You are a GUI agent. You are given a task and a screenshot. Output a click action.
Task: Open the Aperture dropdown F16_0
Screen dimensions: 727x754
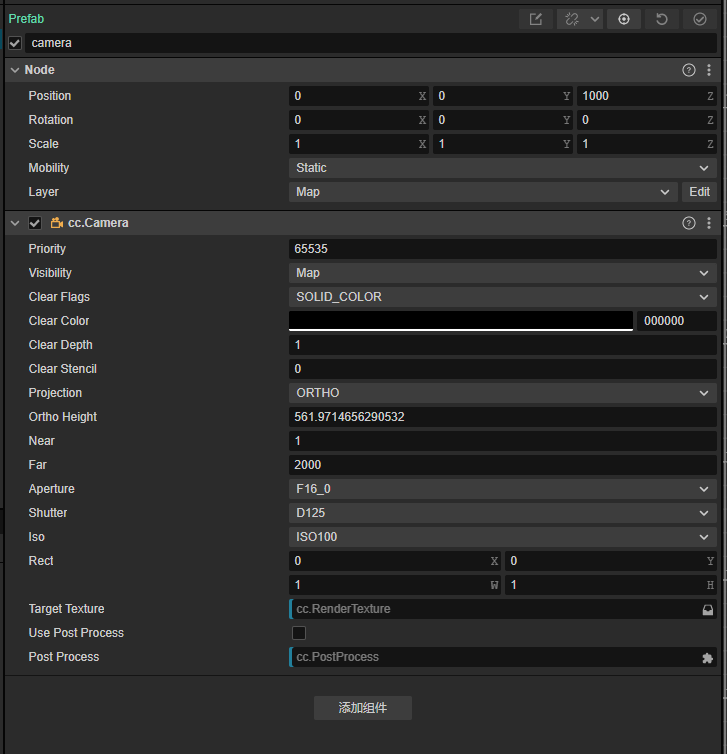click(x=502, y=489)
